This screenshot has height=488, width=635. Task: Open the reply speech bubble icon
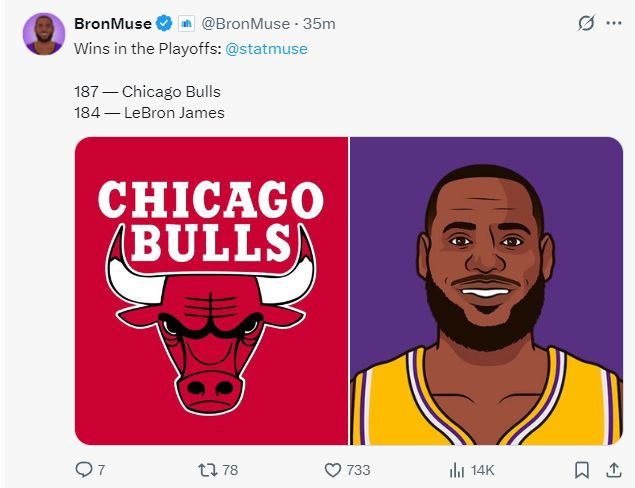pos(84,470)
